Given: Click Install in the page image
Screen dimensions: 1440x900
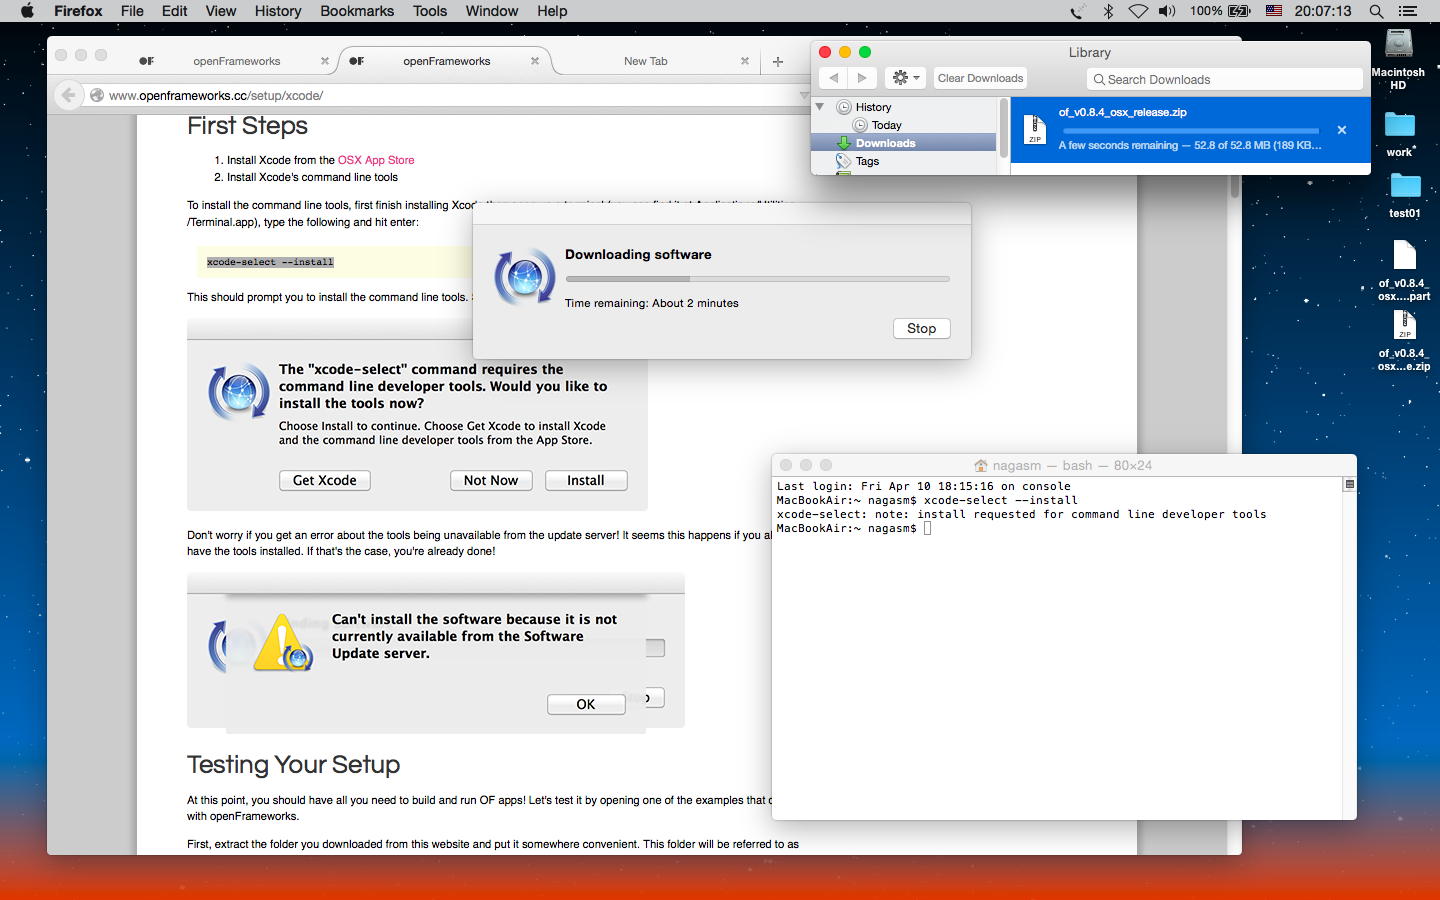Looking at the screenshot, I should pos(586,481).
